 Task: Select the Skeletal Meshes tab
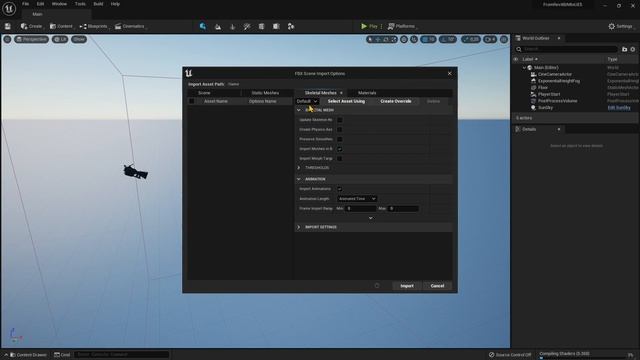click(x=320, y=93)
